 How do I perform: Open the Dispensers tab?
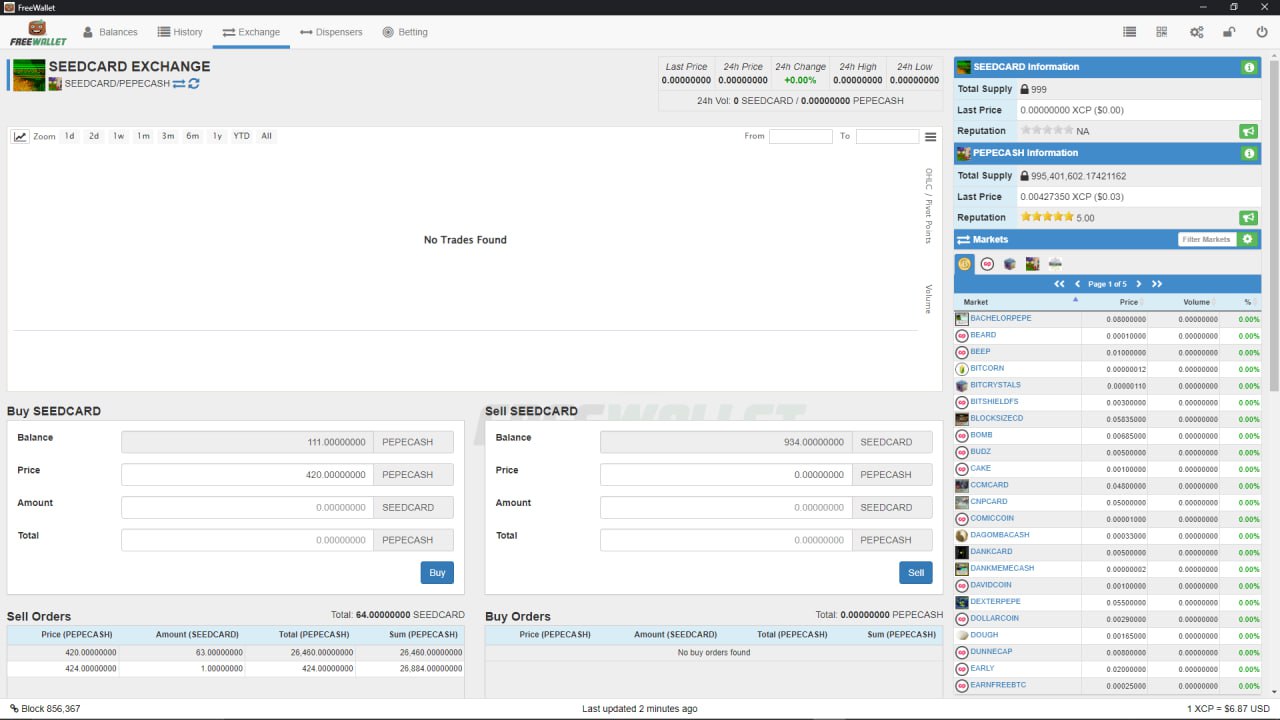pyautogui.click(x=331, y=32)
